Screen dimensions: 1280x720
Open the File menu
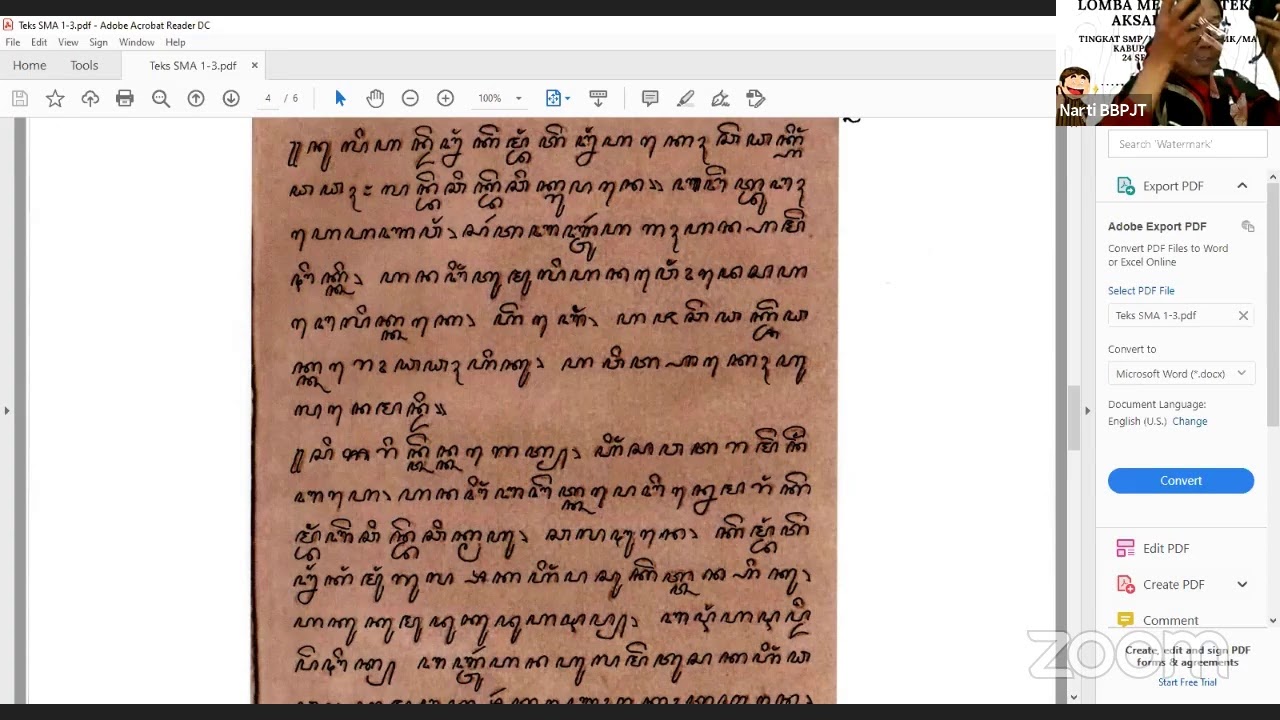pyautogui.click(x=13, y=42)
